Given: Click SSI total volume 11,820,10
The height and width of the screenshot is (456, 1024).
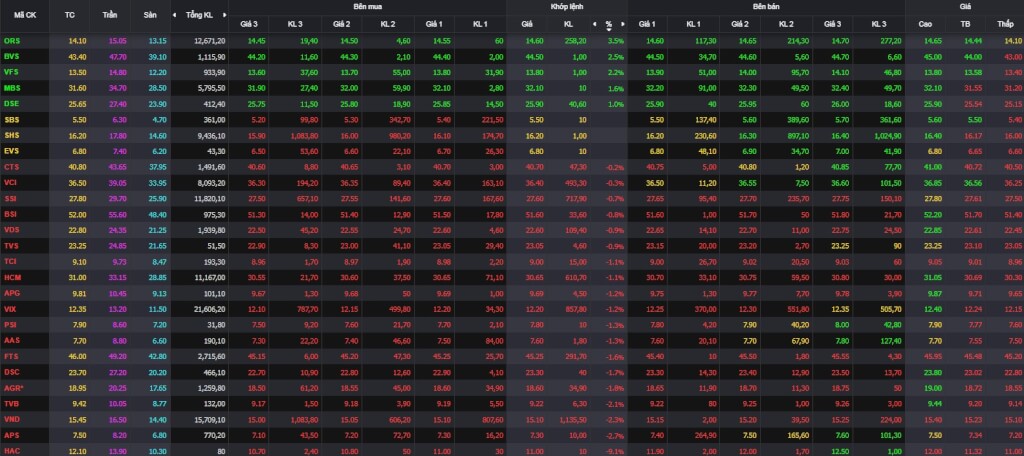Looking at the screenshot, I should tap(210, 198).
